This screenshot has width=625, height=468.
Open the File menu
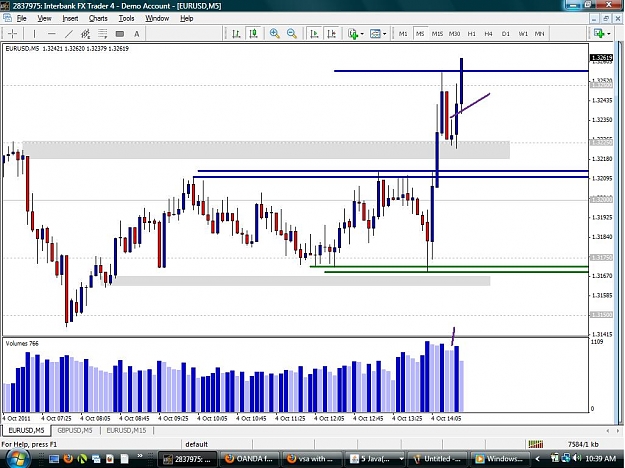tap(21, 18)
